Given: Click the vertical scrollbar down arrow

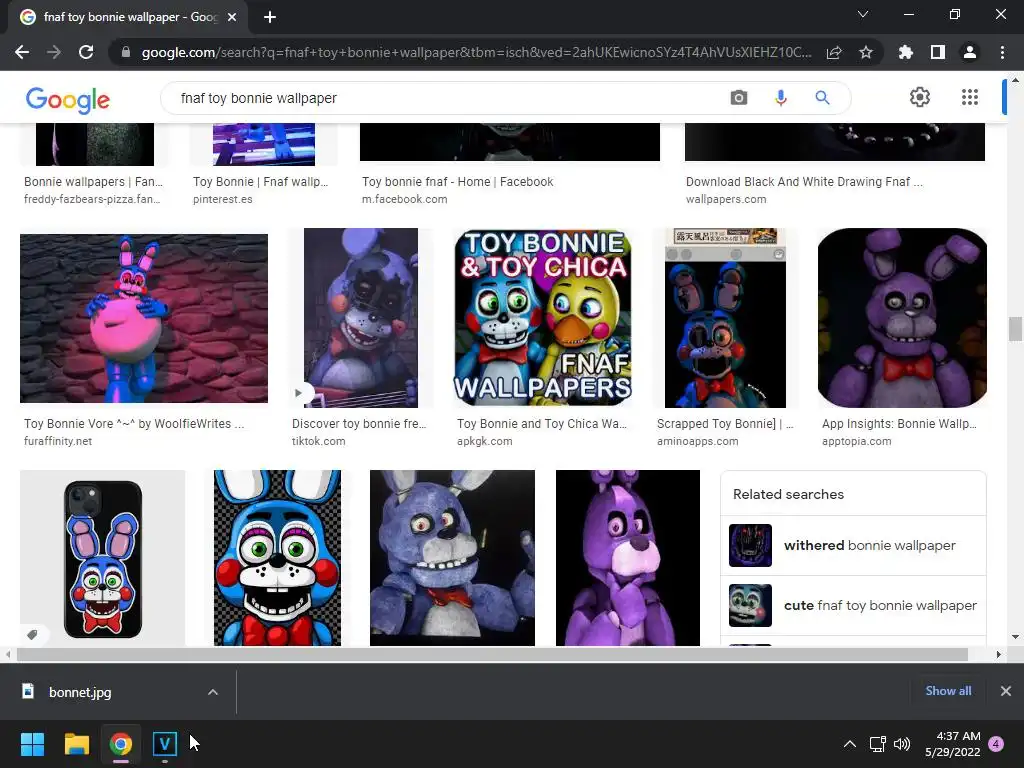Looking at the screenshot, I should tap(1015, 637).
